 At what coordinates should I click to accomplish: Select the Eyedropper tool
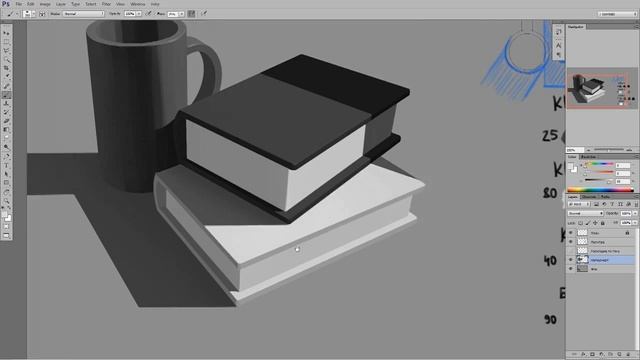coord(6,77)
